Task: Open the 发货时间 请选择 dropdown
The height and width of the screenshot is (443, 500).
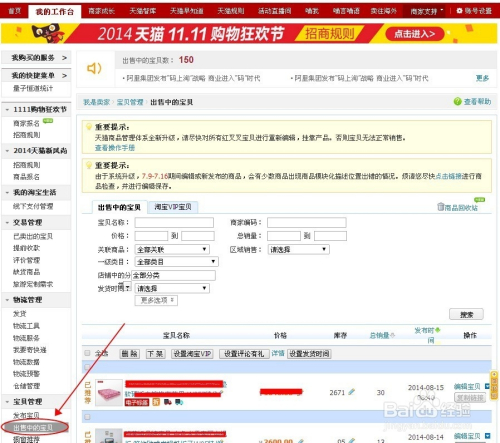Action: tap(172, 288)
